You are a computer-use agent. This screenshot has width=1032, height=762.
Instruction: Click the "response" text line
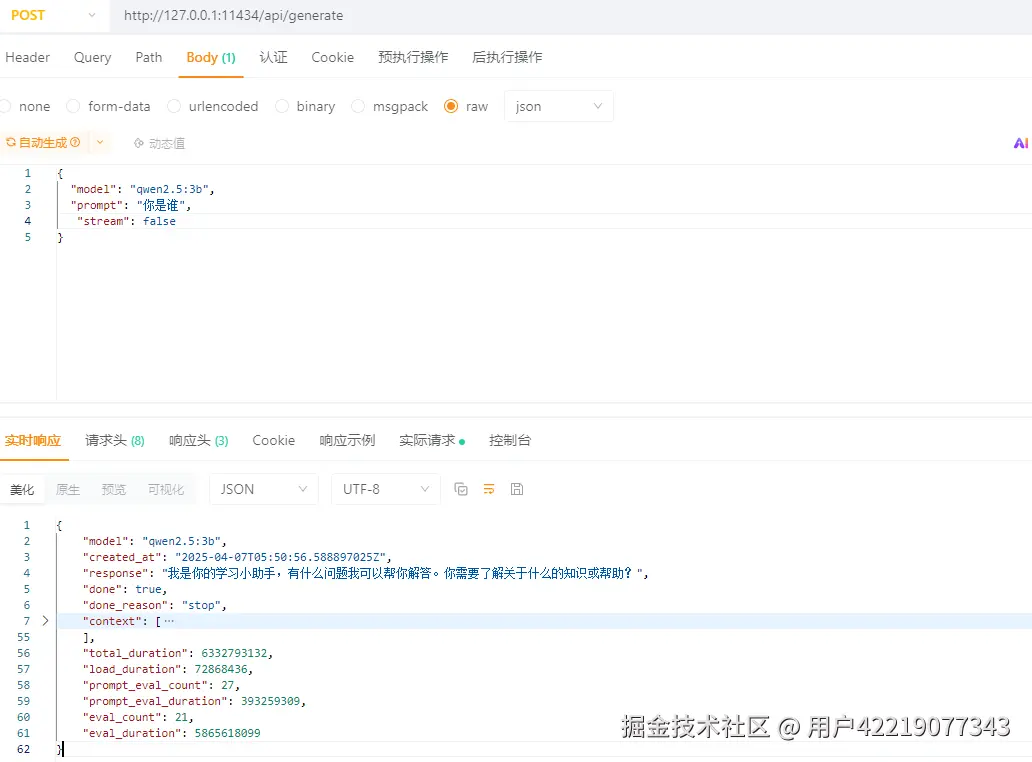tap(365, 573)
